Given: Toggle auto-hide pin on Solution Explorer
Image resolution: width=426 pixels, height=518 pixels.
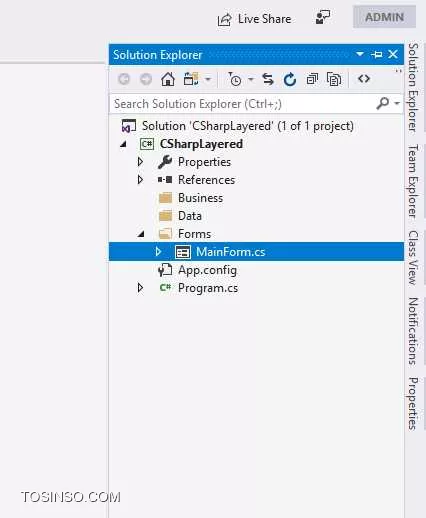Looking at the screenshot, I should click(x=377, y=54).
